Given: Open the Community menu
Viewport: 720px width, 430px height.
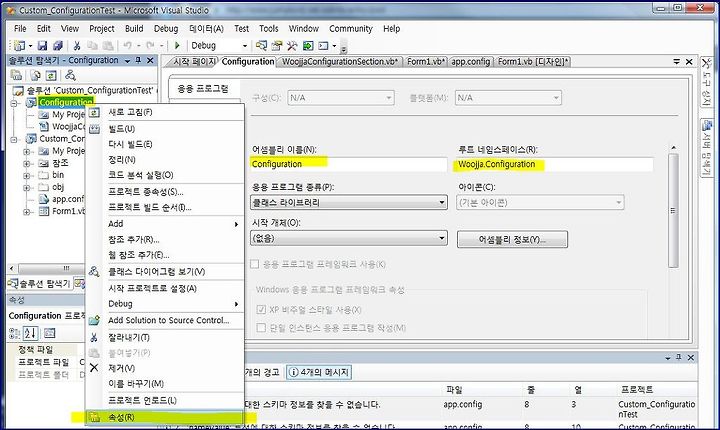Looking at the screenshot, I should (351, 28).
